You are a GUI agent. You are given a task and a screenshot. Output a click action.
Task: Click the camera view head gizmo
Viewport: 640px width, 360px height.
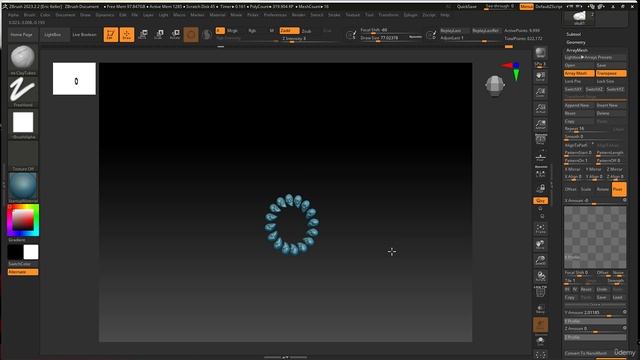pos(495,86)
